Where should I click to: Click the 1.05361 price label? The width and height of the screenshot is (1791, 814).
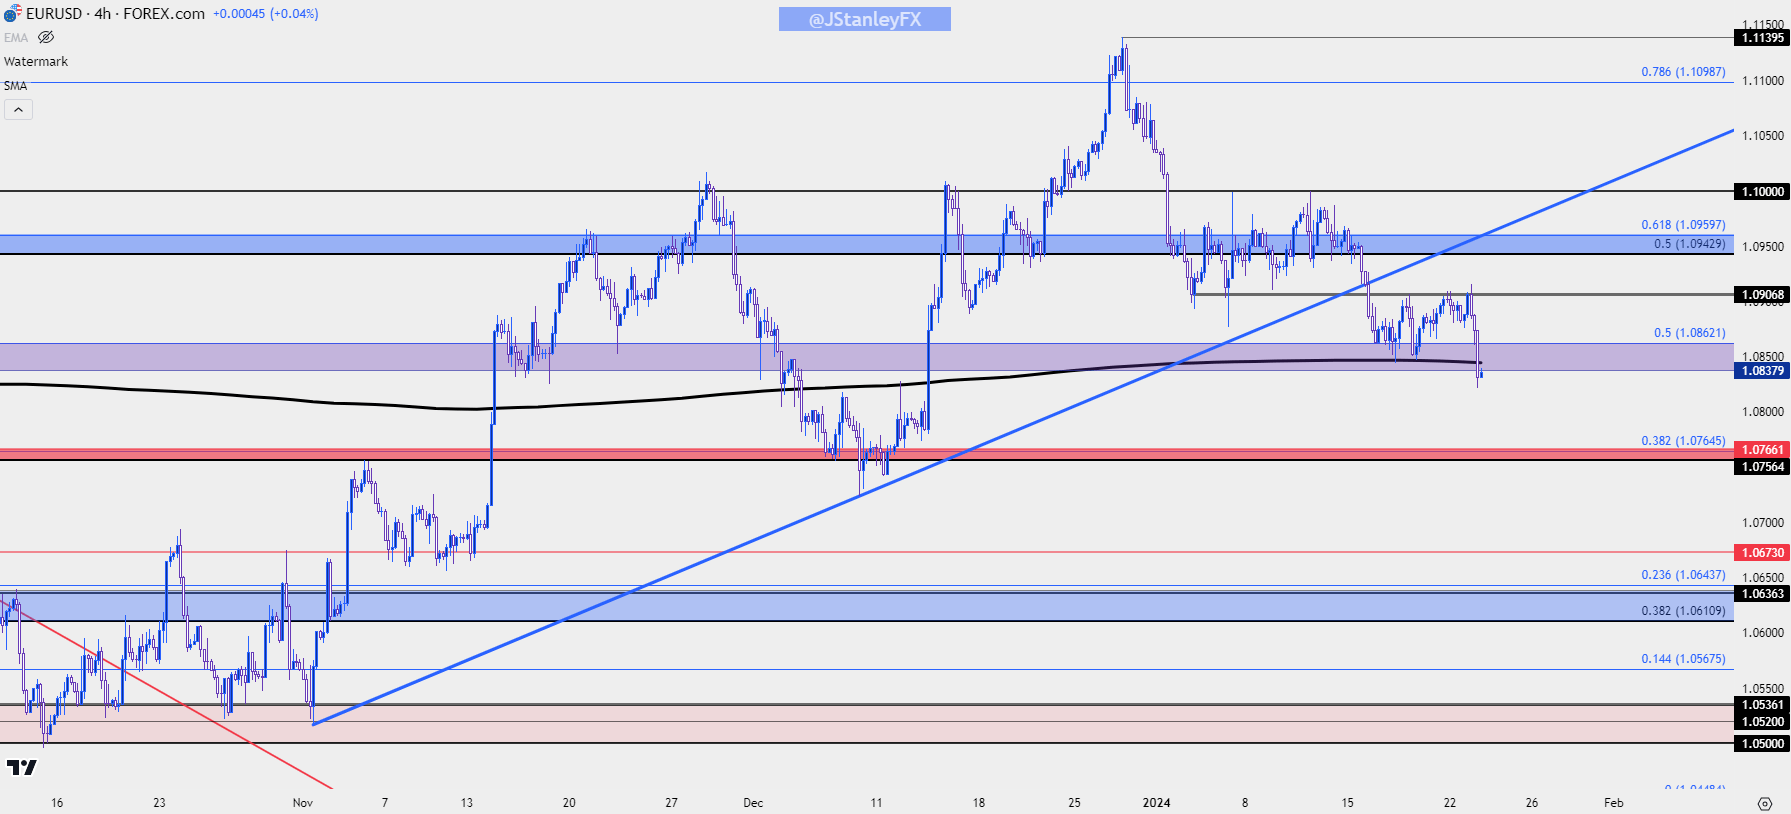pos(1762,705)
